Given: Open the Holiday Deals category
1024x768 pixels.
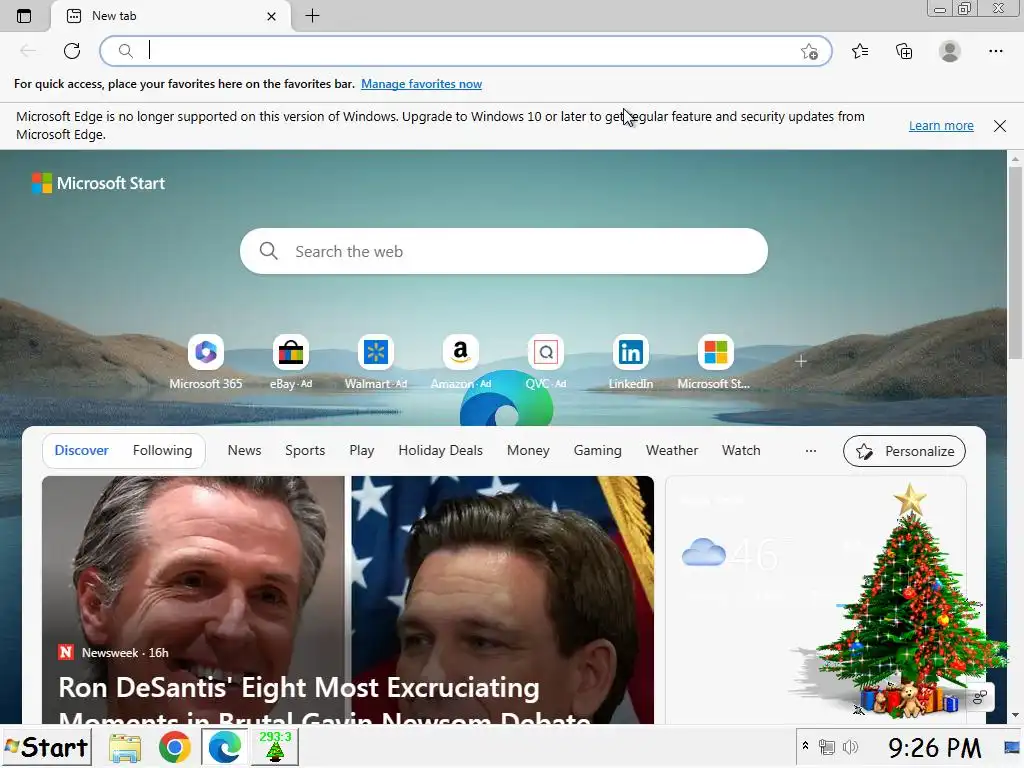Looking at the screenshot, I should pos(440,451).
